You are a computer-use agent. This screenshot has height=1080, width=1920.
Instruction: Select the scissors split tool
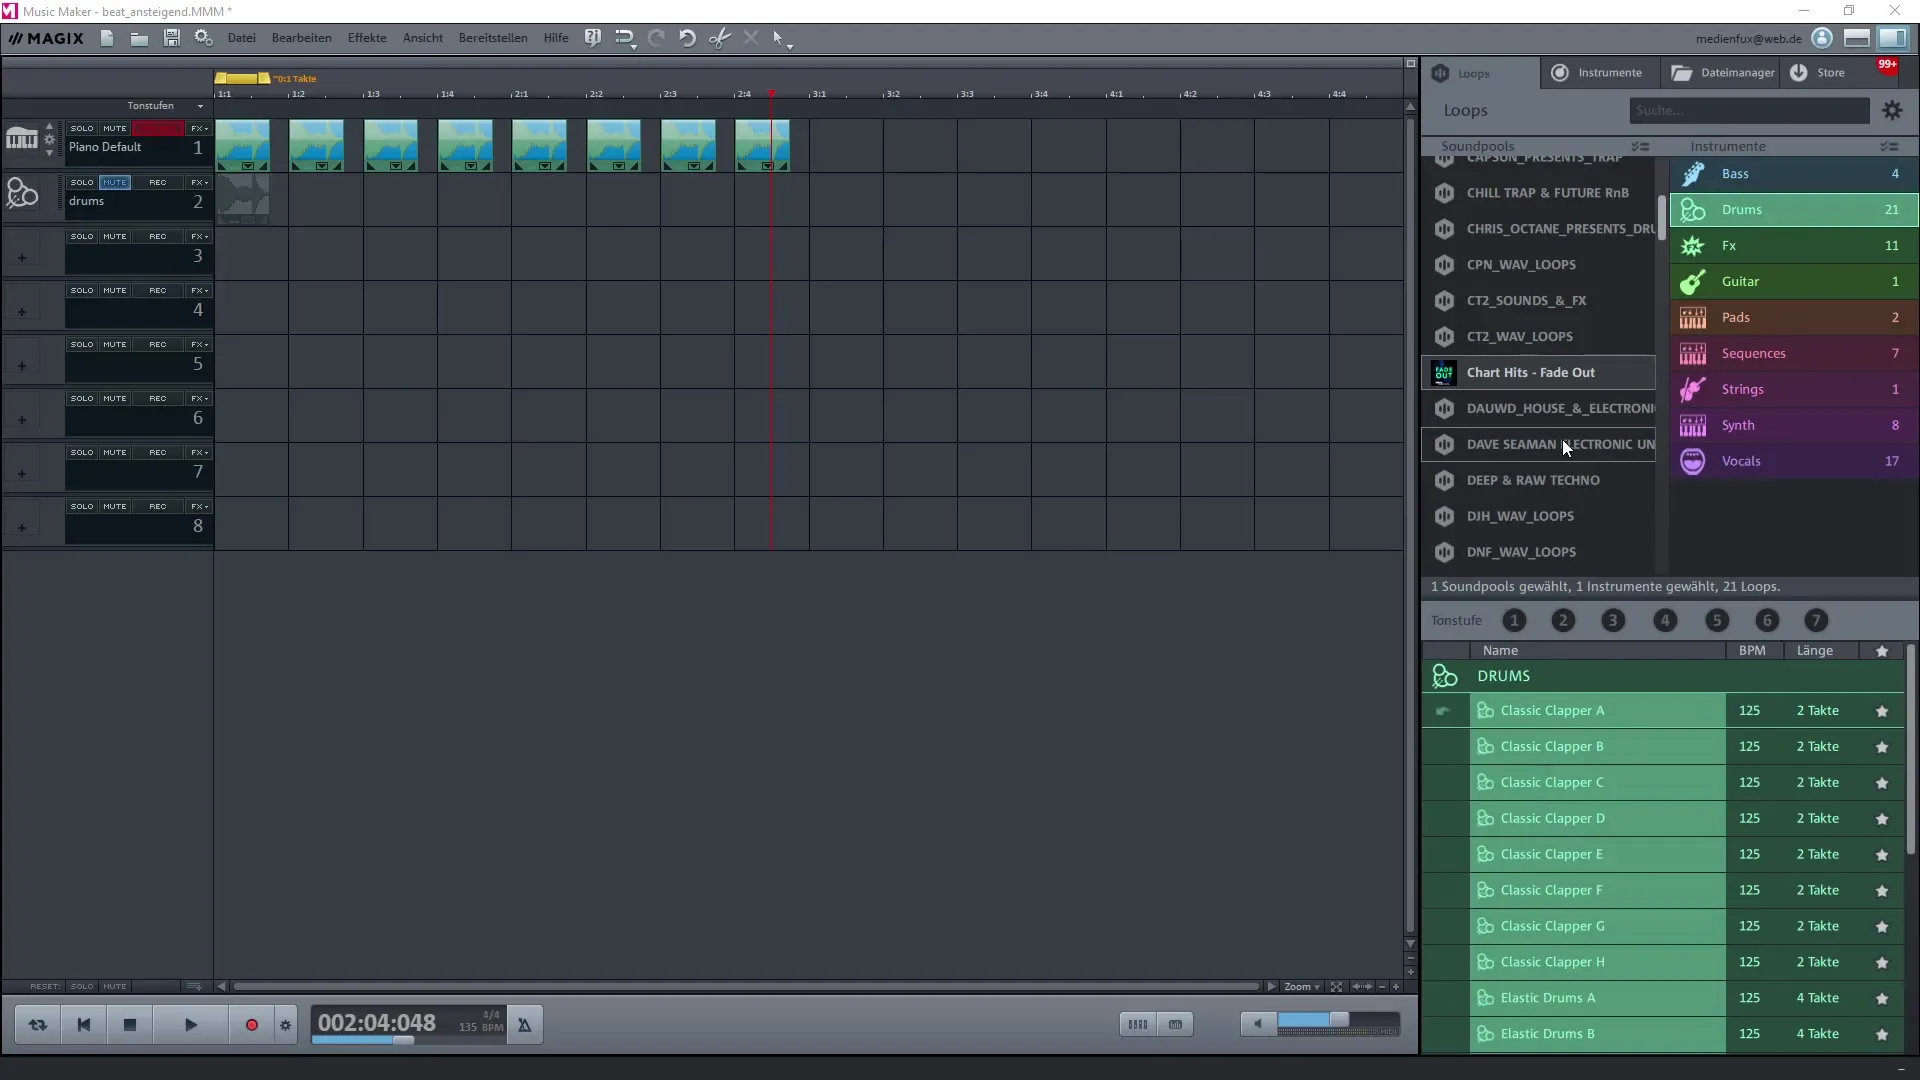[x=719, y=38]
